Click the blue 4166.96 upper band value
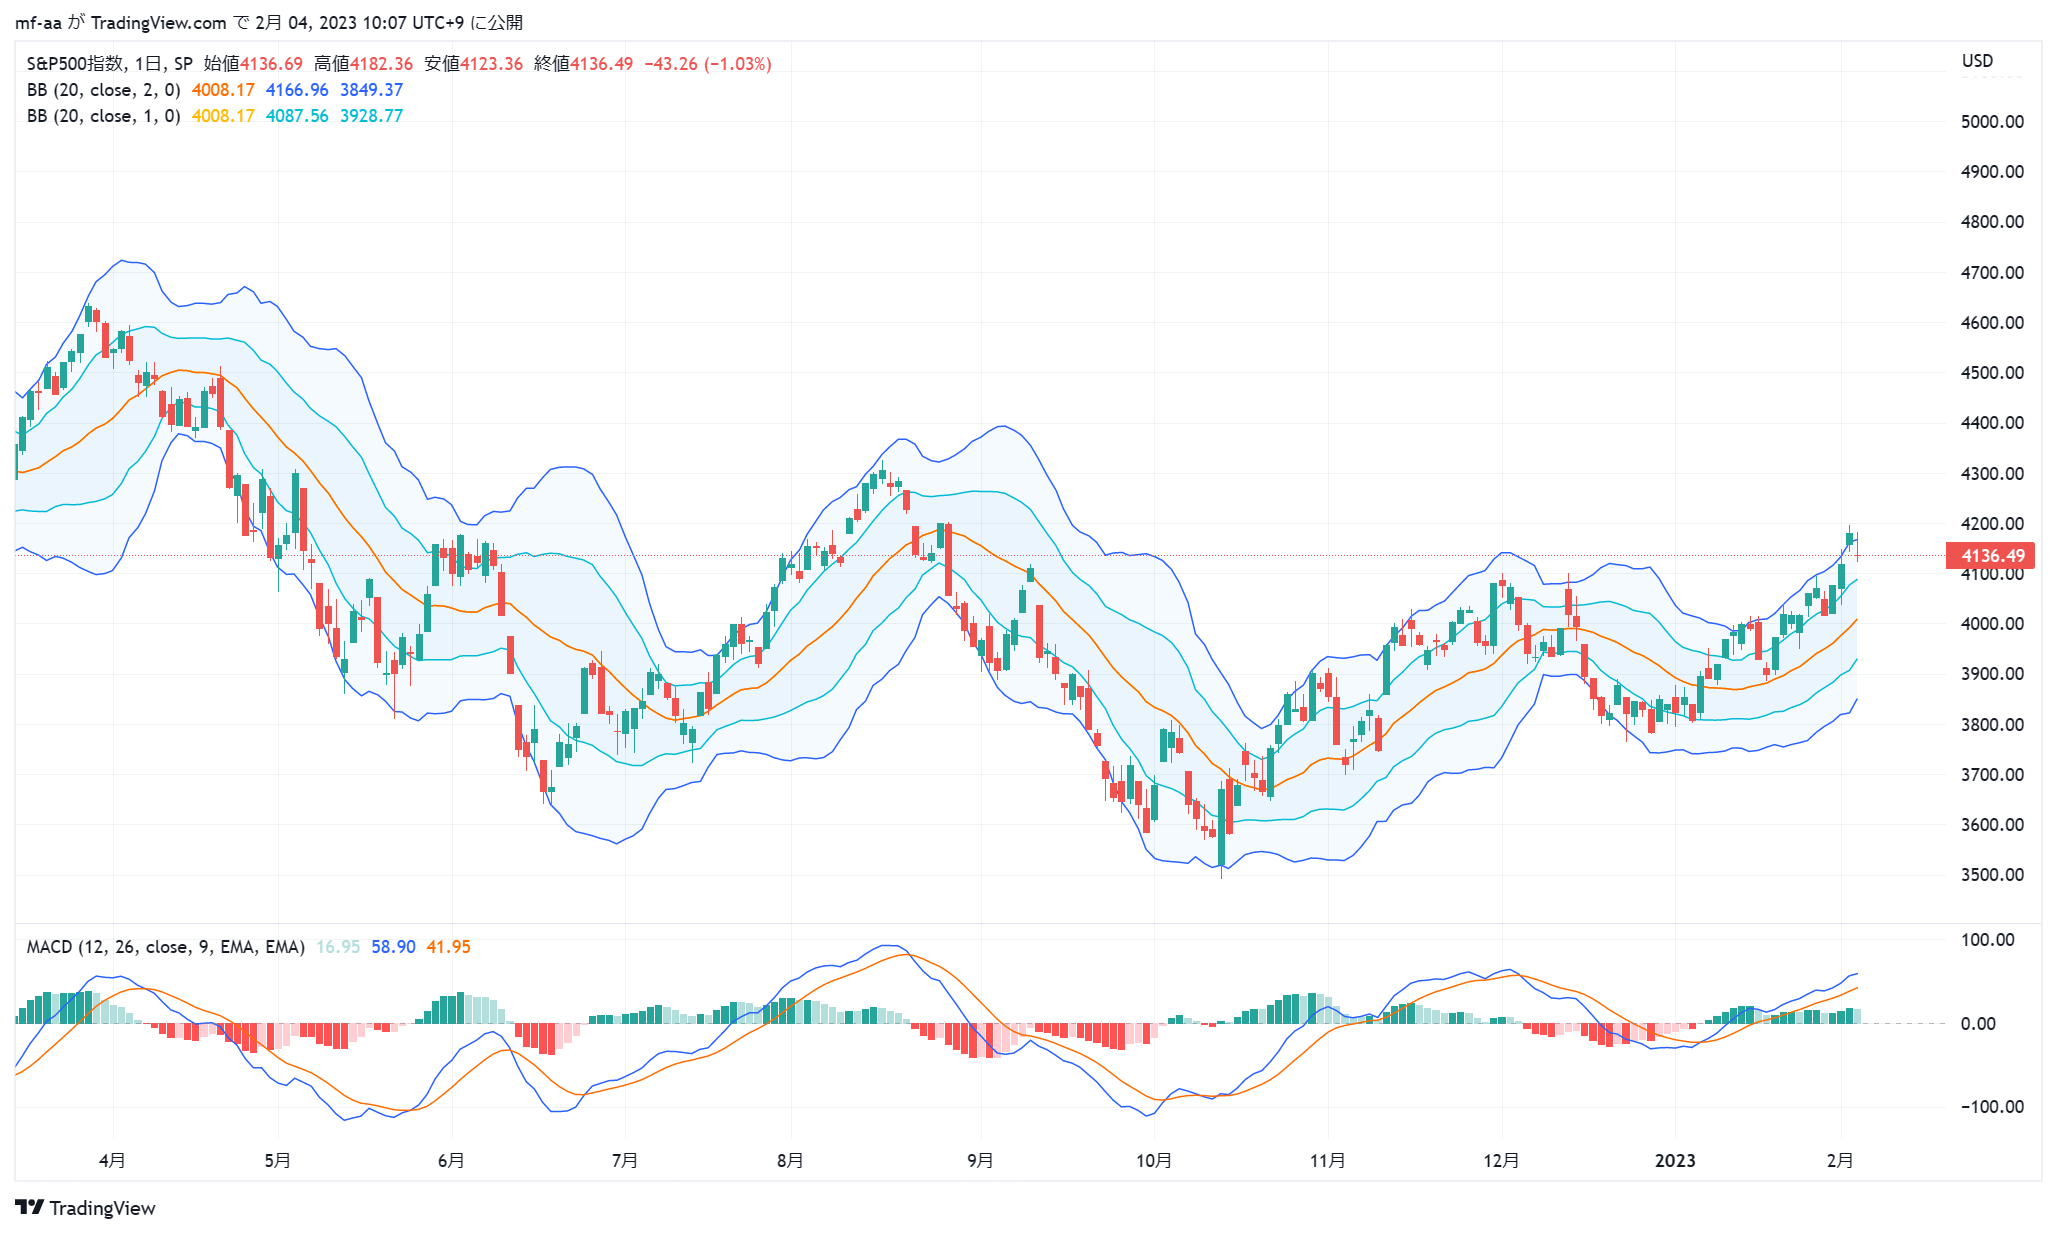 point(297,90)
